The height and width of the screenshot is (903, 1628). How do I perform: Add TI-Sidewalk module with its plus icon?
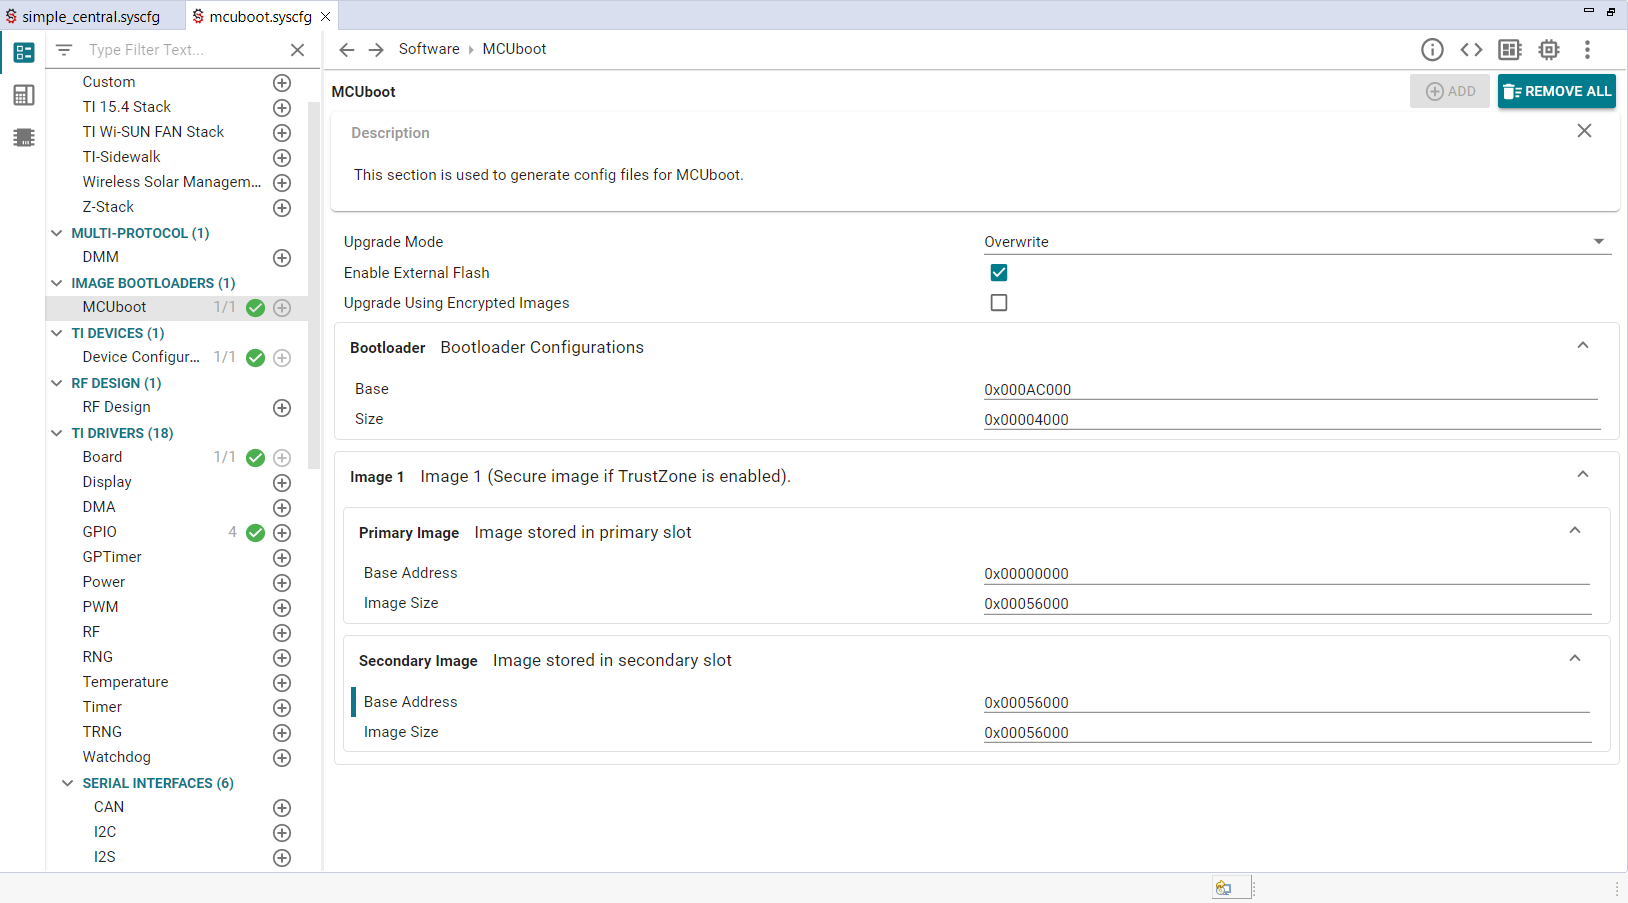click(x=282, y=158)
